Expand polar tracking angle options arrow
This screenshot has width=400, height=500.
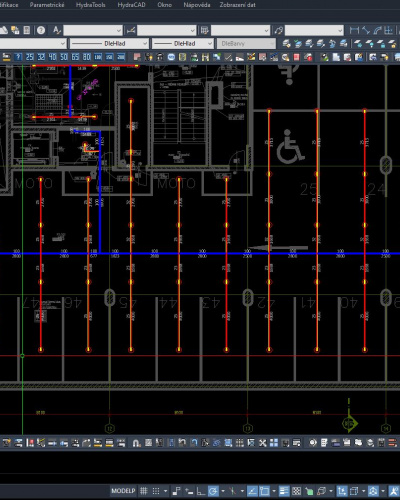223,491
